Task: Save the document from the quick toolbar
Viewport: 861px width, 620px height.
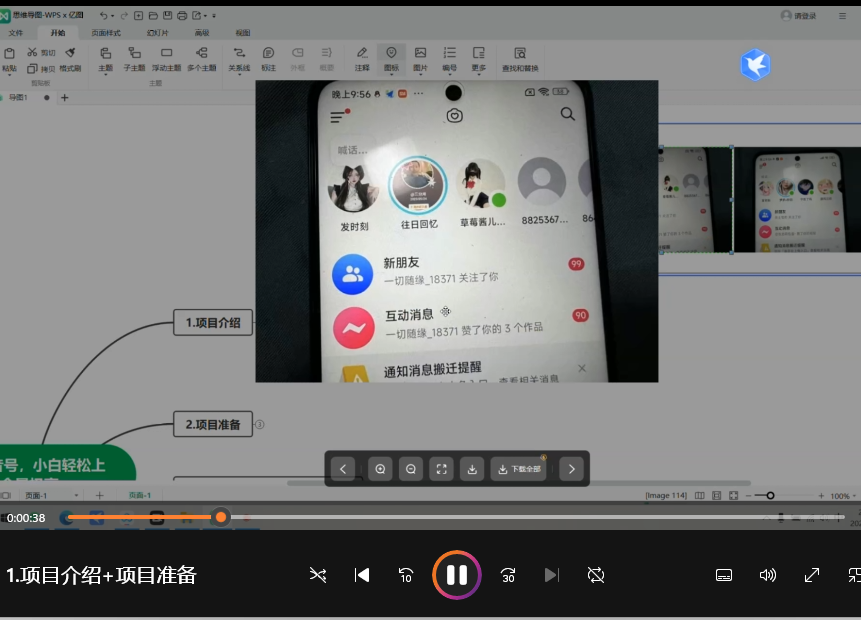Action: 167,15
